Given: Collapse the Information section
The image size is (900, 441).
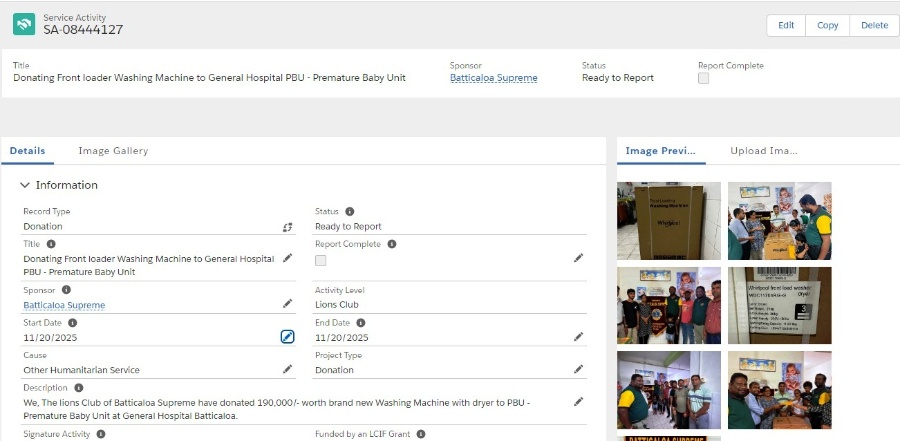Looking at the screenshot, I should (x=25, y=185).
